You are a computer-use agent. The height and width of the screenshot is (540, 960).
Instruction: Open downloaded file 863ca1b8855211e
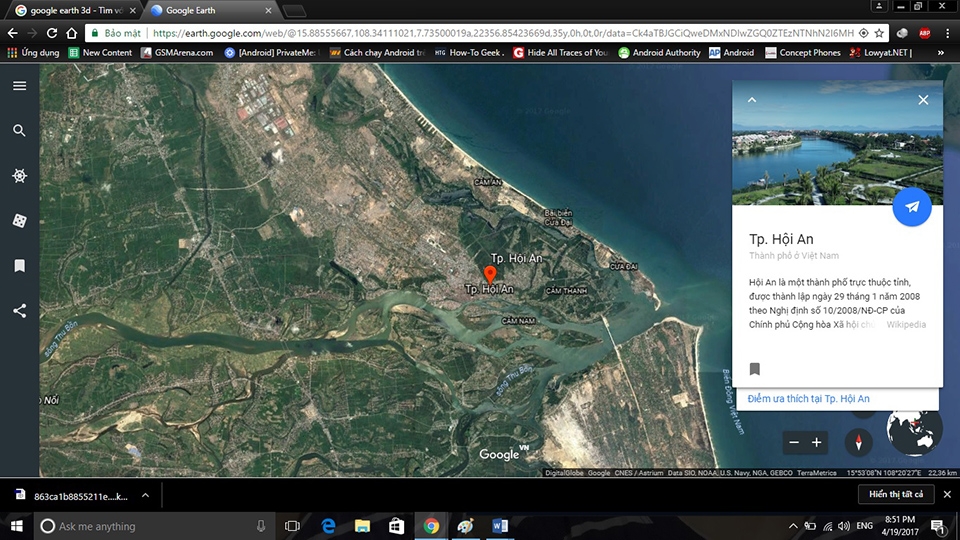72,495
